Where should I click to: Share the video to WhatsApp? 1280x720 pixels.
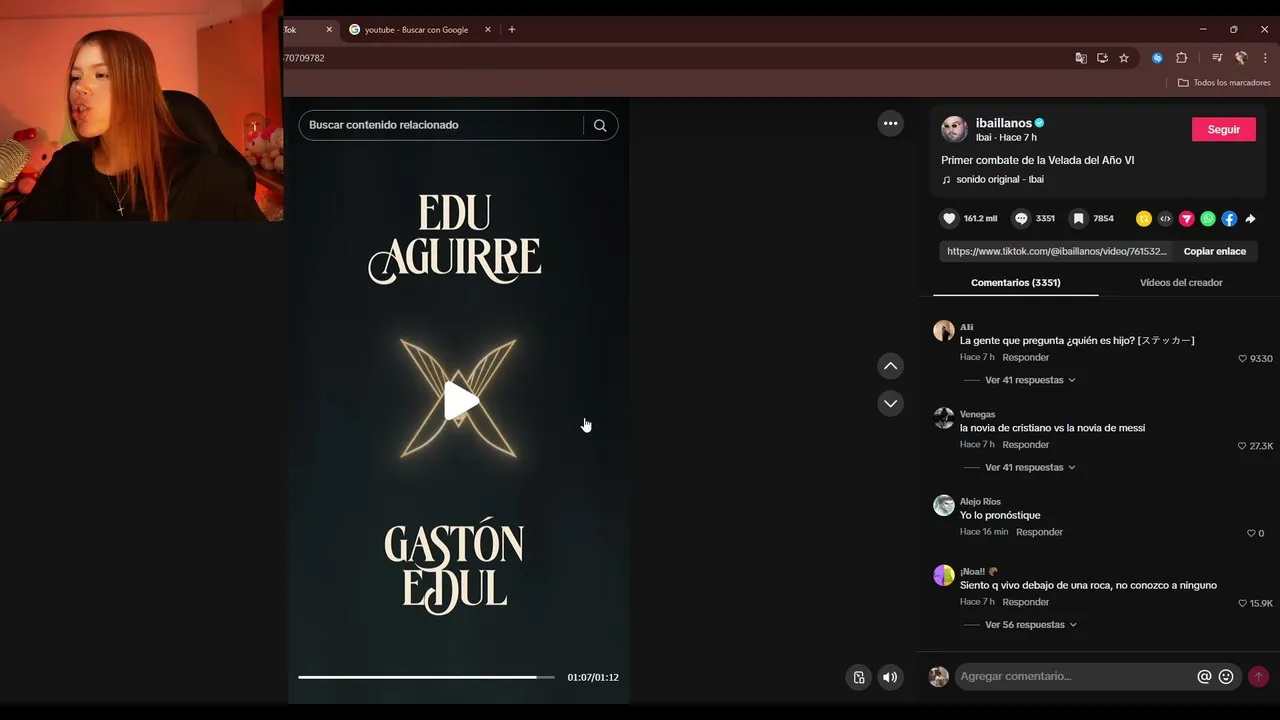(1208, 218)
